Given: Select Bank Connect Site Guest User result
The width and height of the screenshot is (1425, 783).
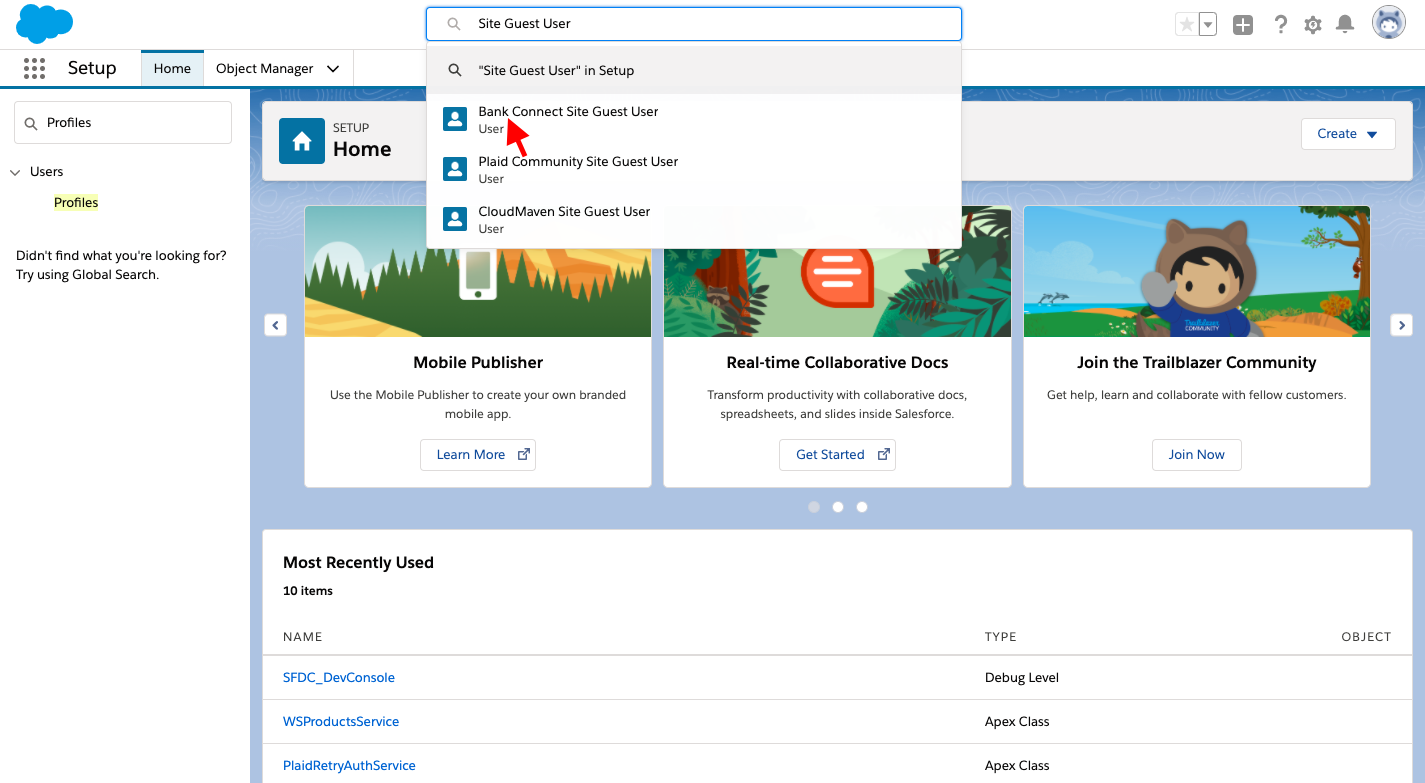Looking at the screenshot, I should [x=694, y=119].
